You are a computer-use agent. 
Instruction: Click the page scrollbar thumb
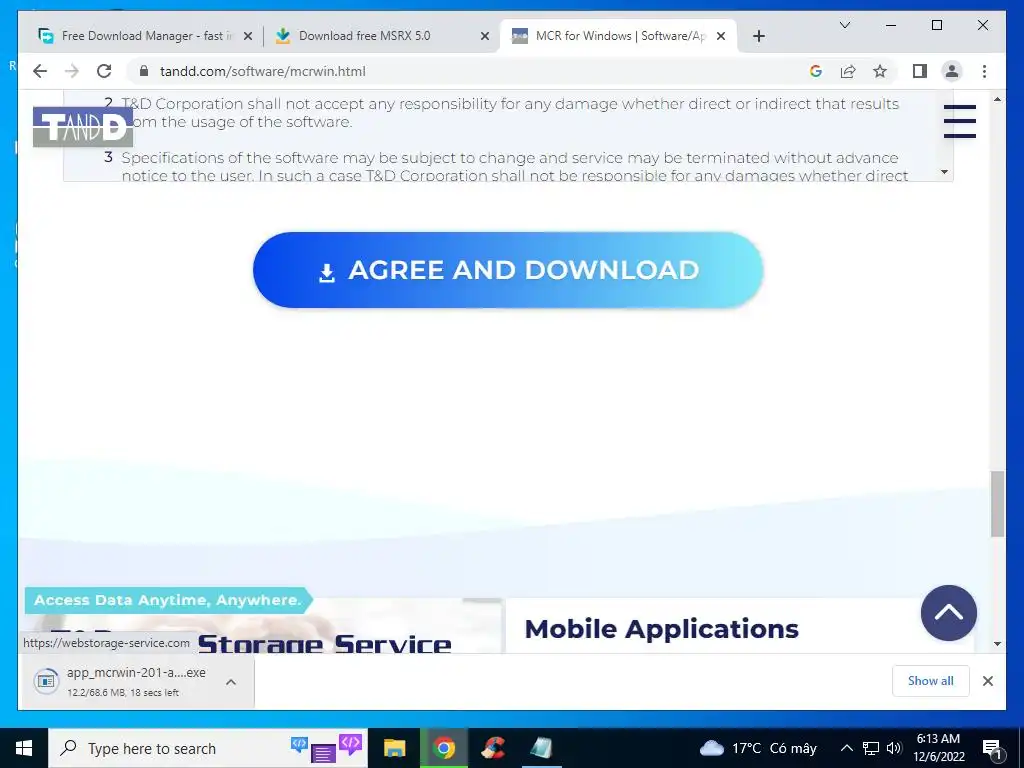pyautogui.click(x=997, y=504)
